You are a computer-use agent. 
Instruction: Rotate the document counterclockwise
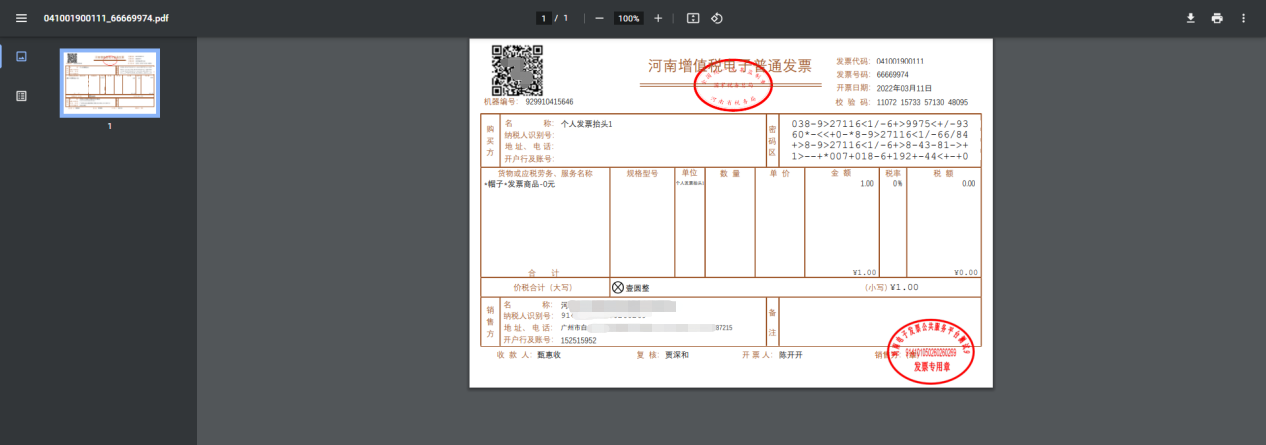pos(717,18)
